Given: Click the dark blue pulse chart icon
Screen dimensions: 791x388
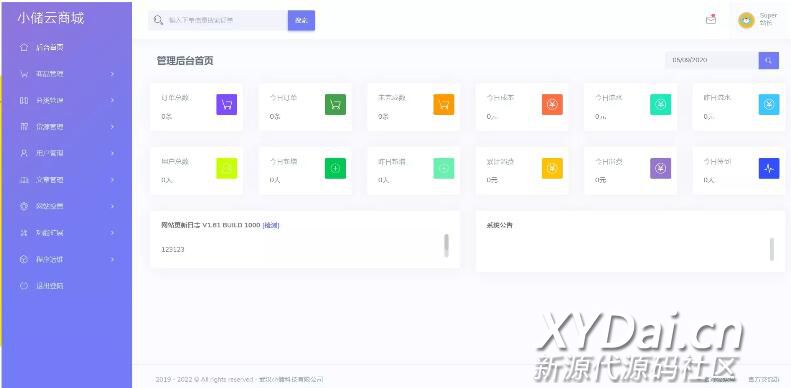Looking at the screenshot, I should (x=768, y=169).
